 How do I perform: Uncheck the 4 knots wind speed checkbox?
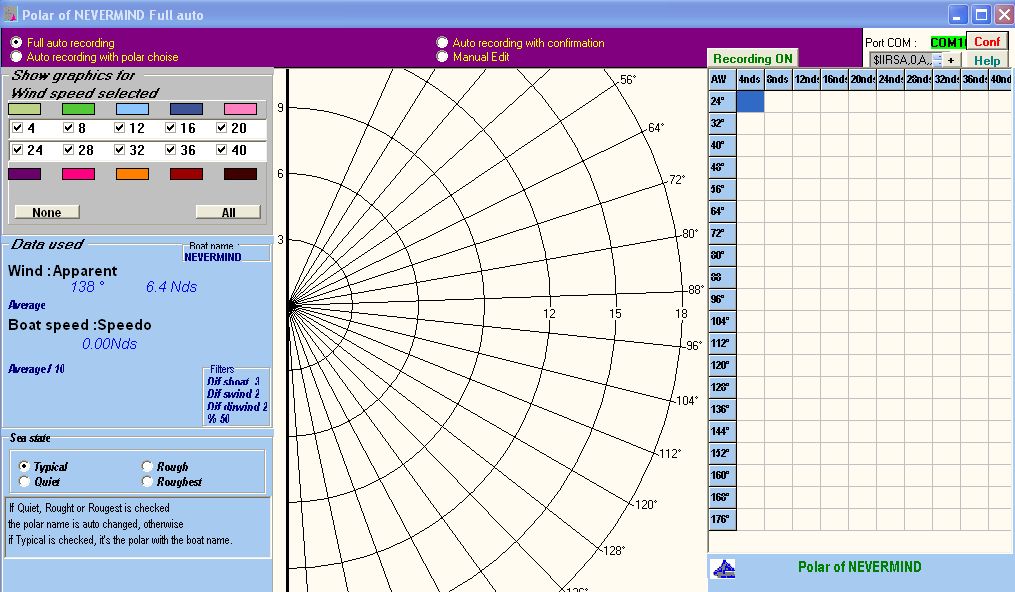(17, 127)
